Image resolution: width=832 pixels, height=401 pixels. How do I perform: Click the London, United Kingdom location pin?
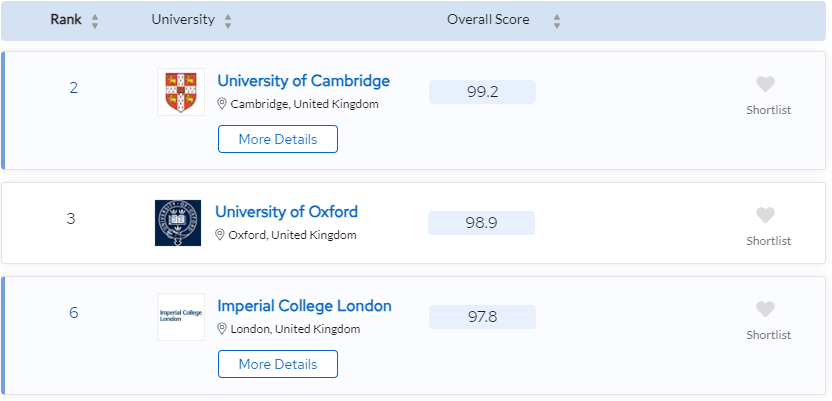coord(223,329)
